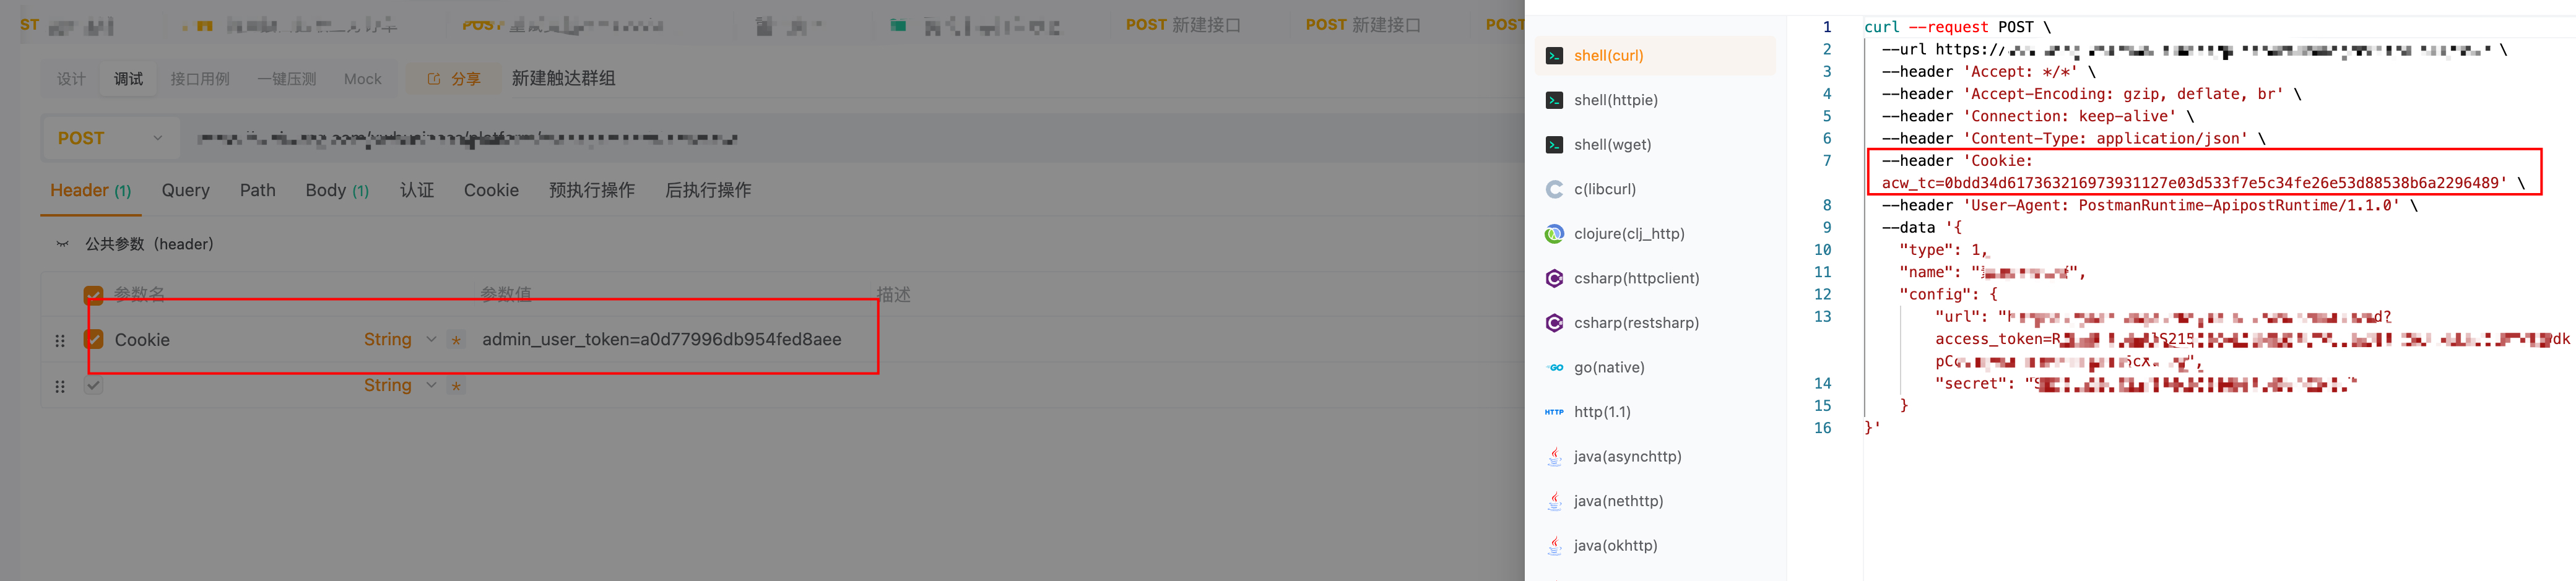Open the 认证 tab
The image size is (2576, 581).
coord(417,191)
